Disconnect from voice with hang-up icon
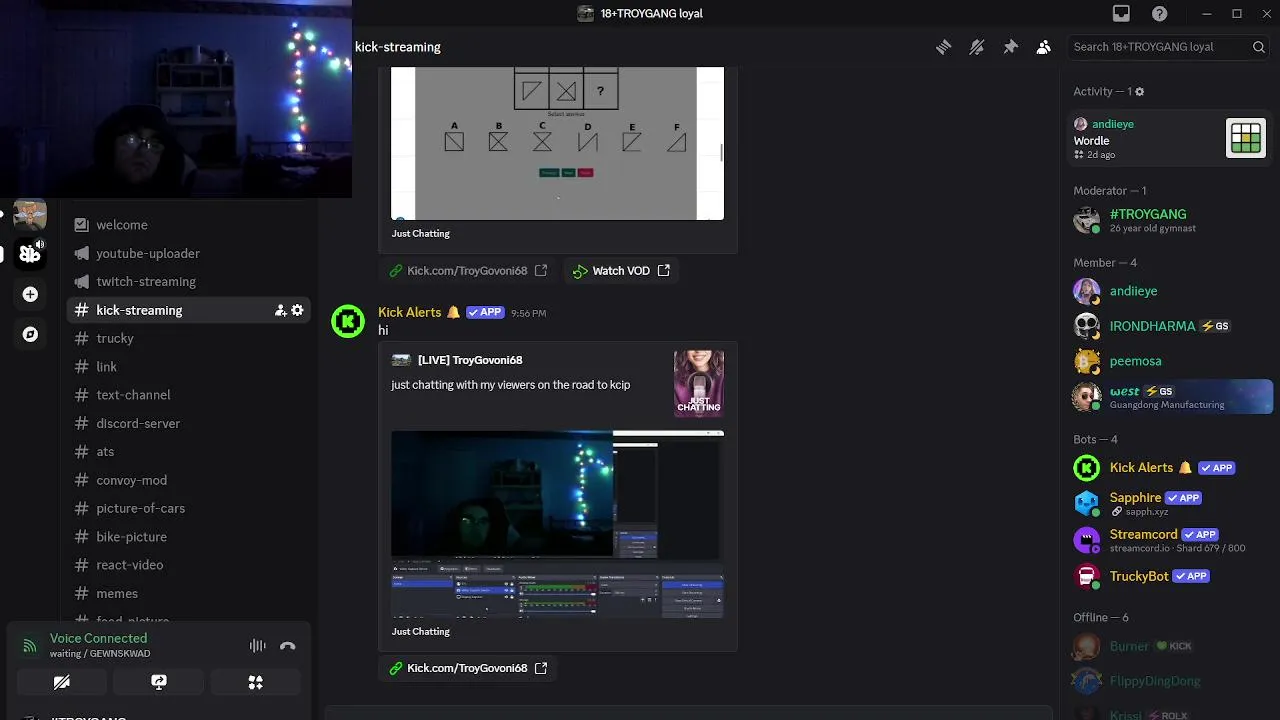This screenshot has height=720, width=1280. (288, 646)
